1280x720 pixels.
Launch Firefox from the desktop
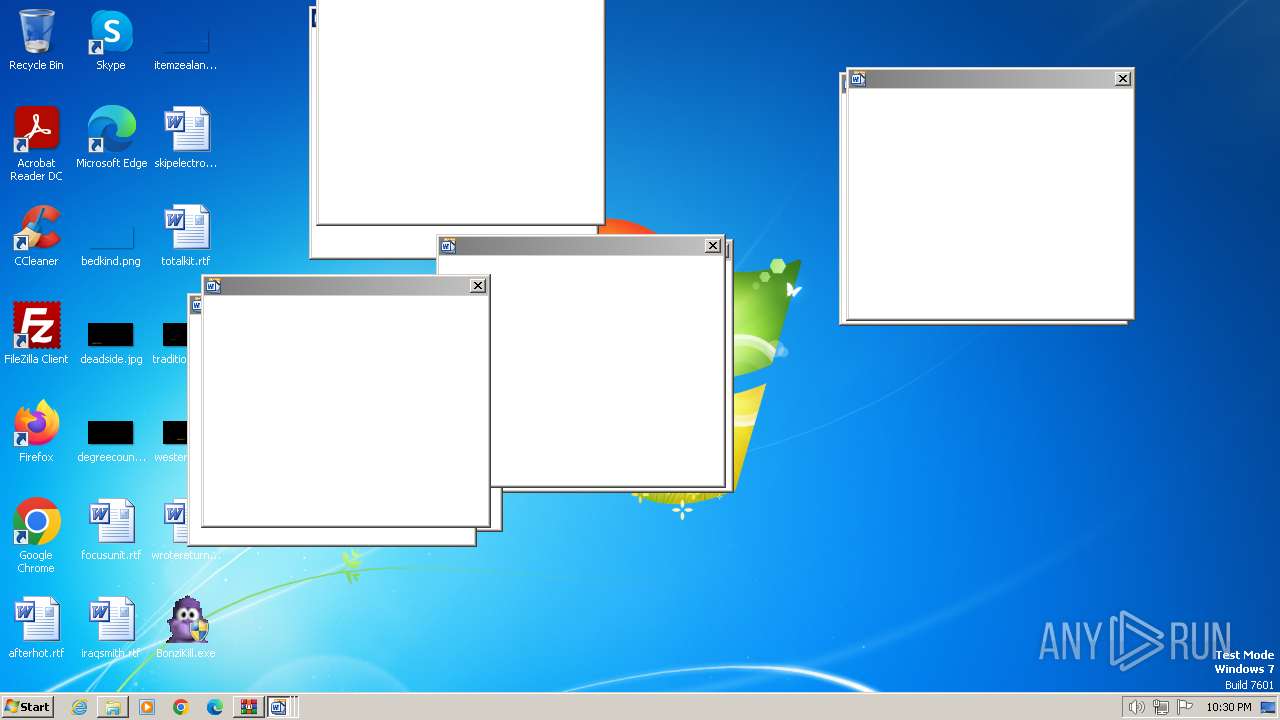point(36,432)
